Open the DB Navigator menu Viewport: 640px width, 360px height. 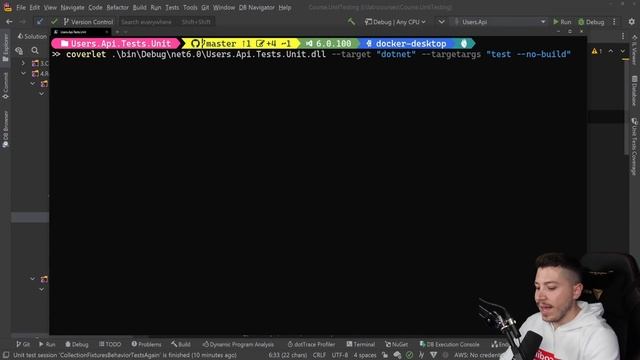(257, 7)
